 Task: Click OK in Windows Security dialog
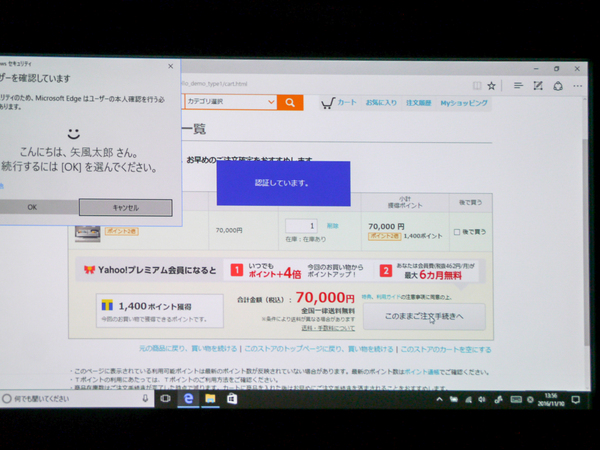click(x=34, y=207)
